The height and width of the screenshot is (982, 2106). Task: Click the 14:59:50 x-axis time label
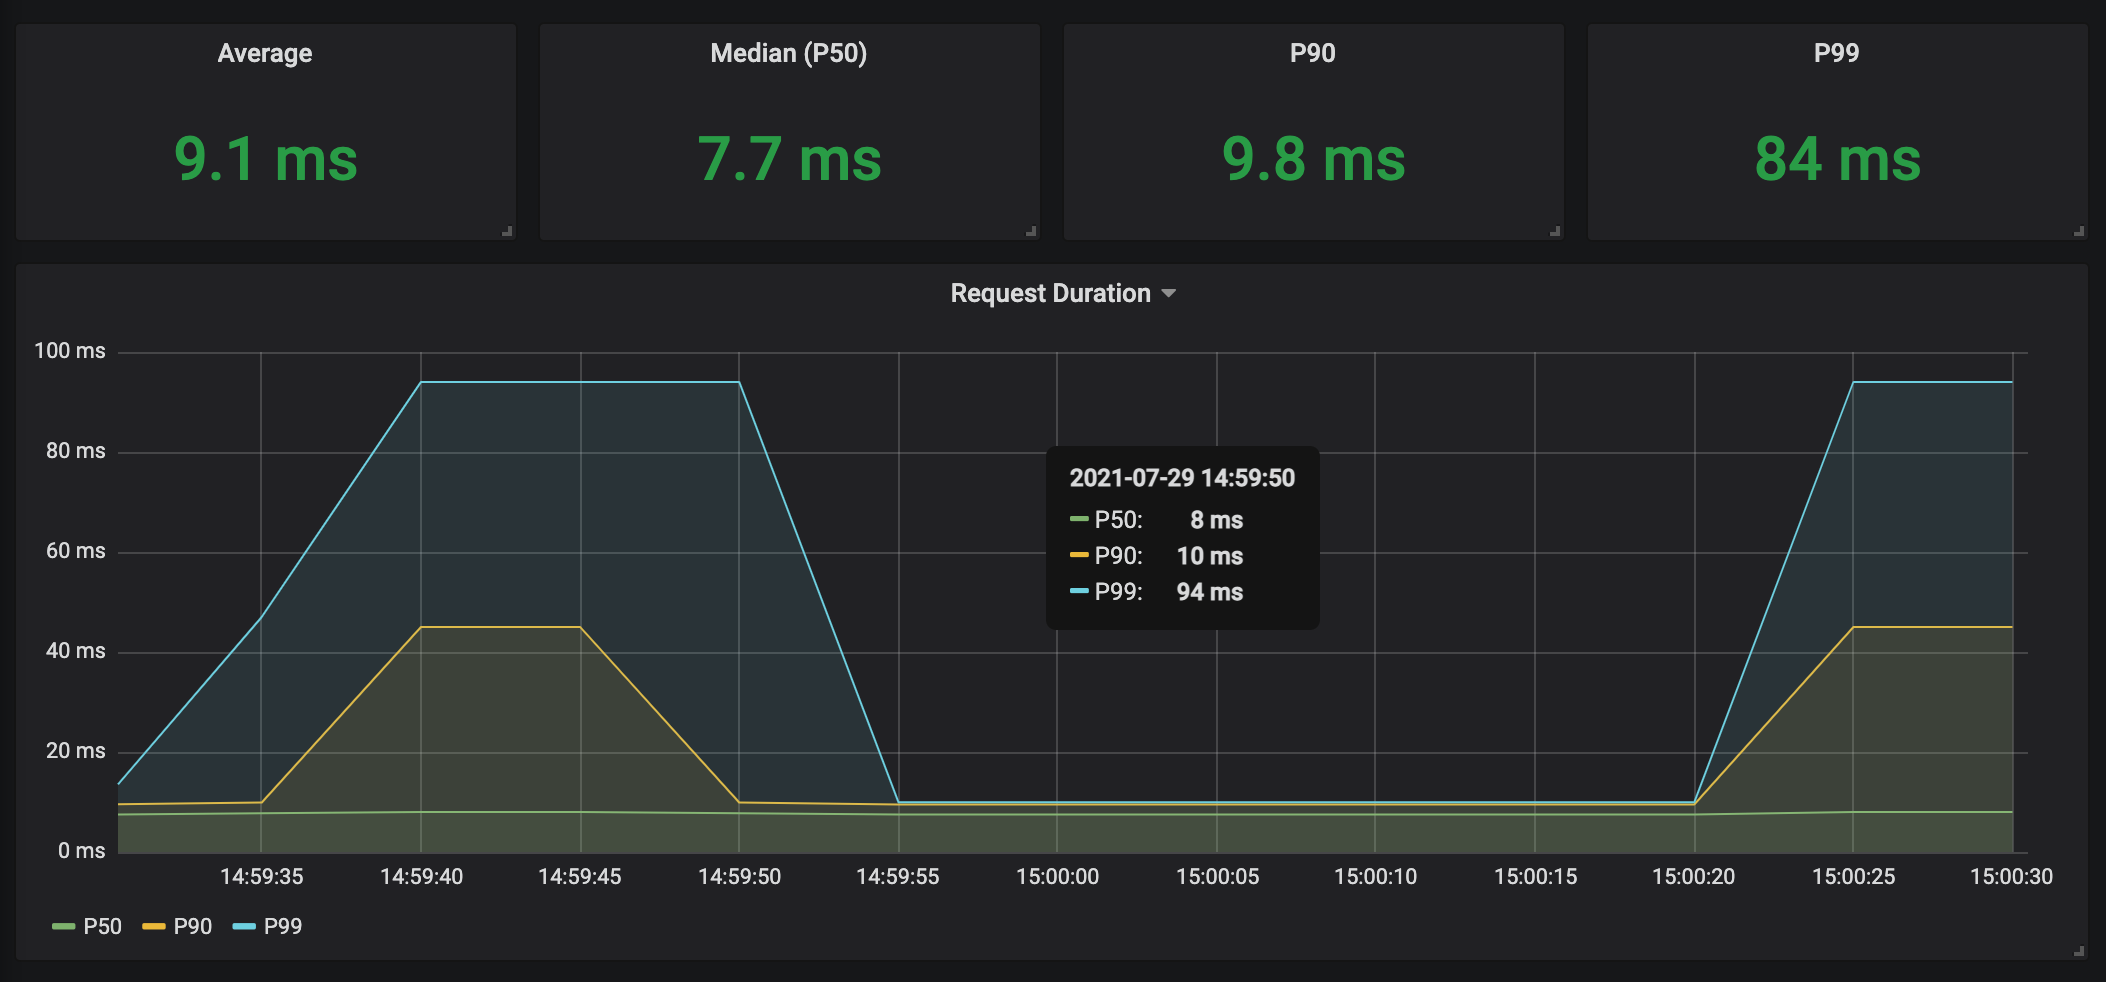tap(739, 877)
